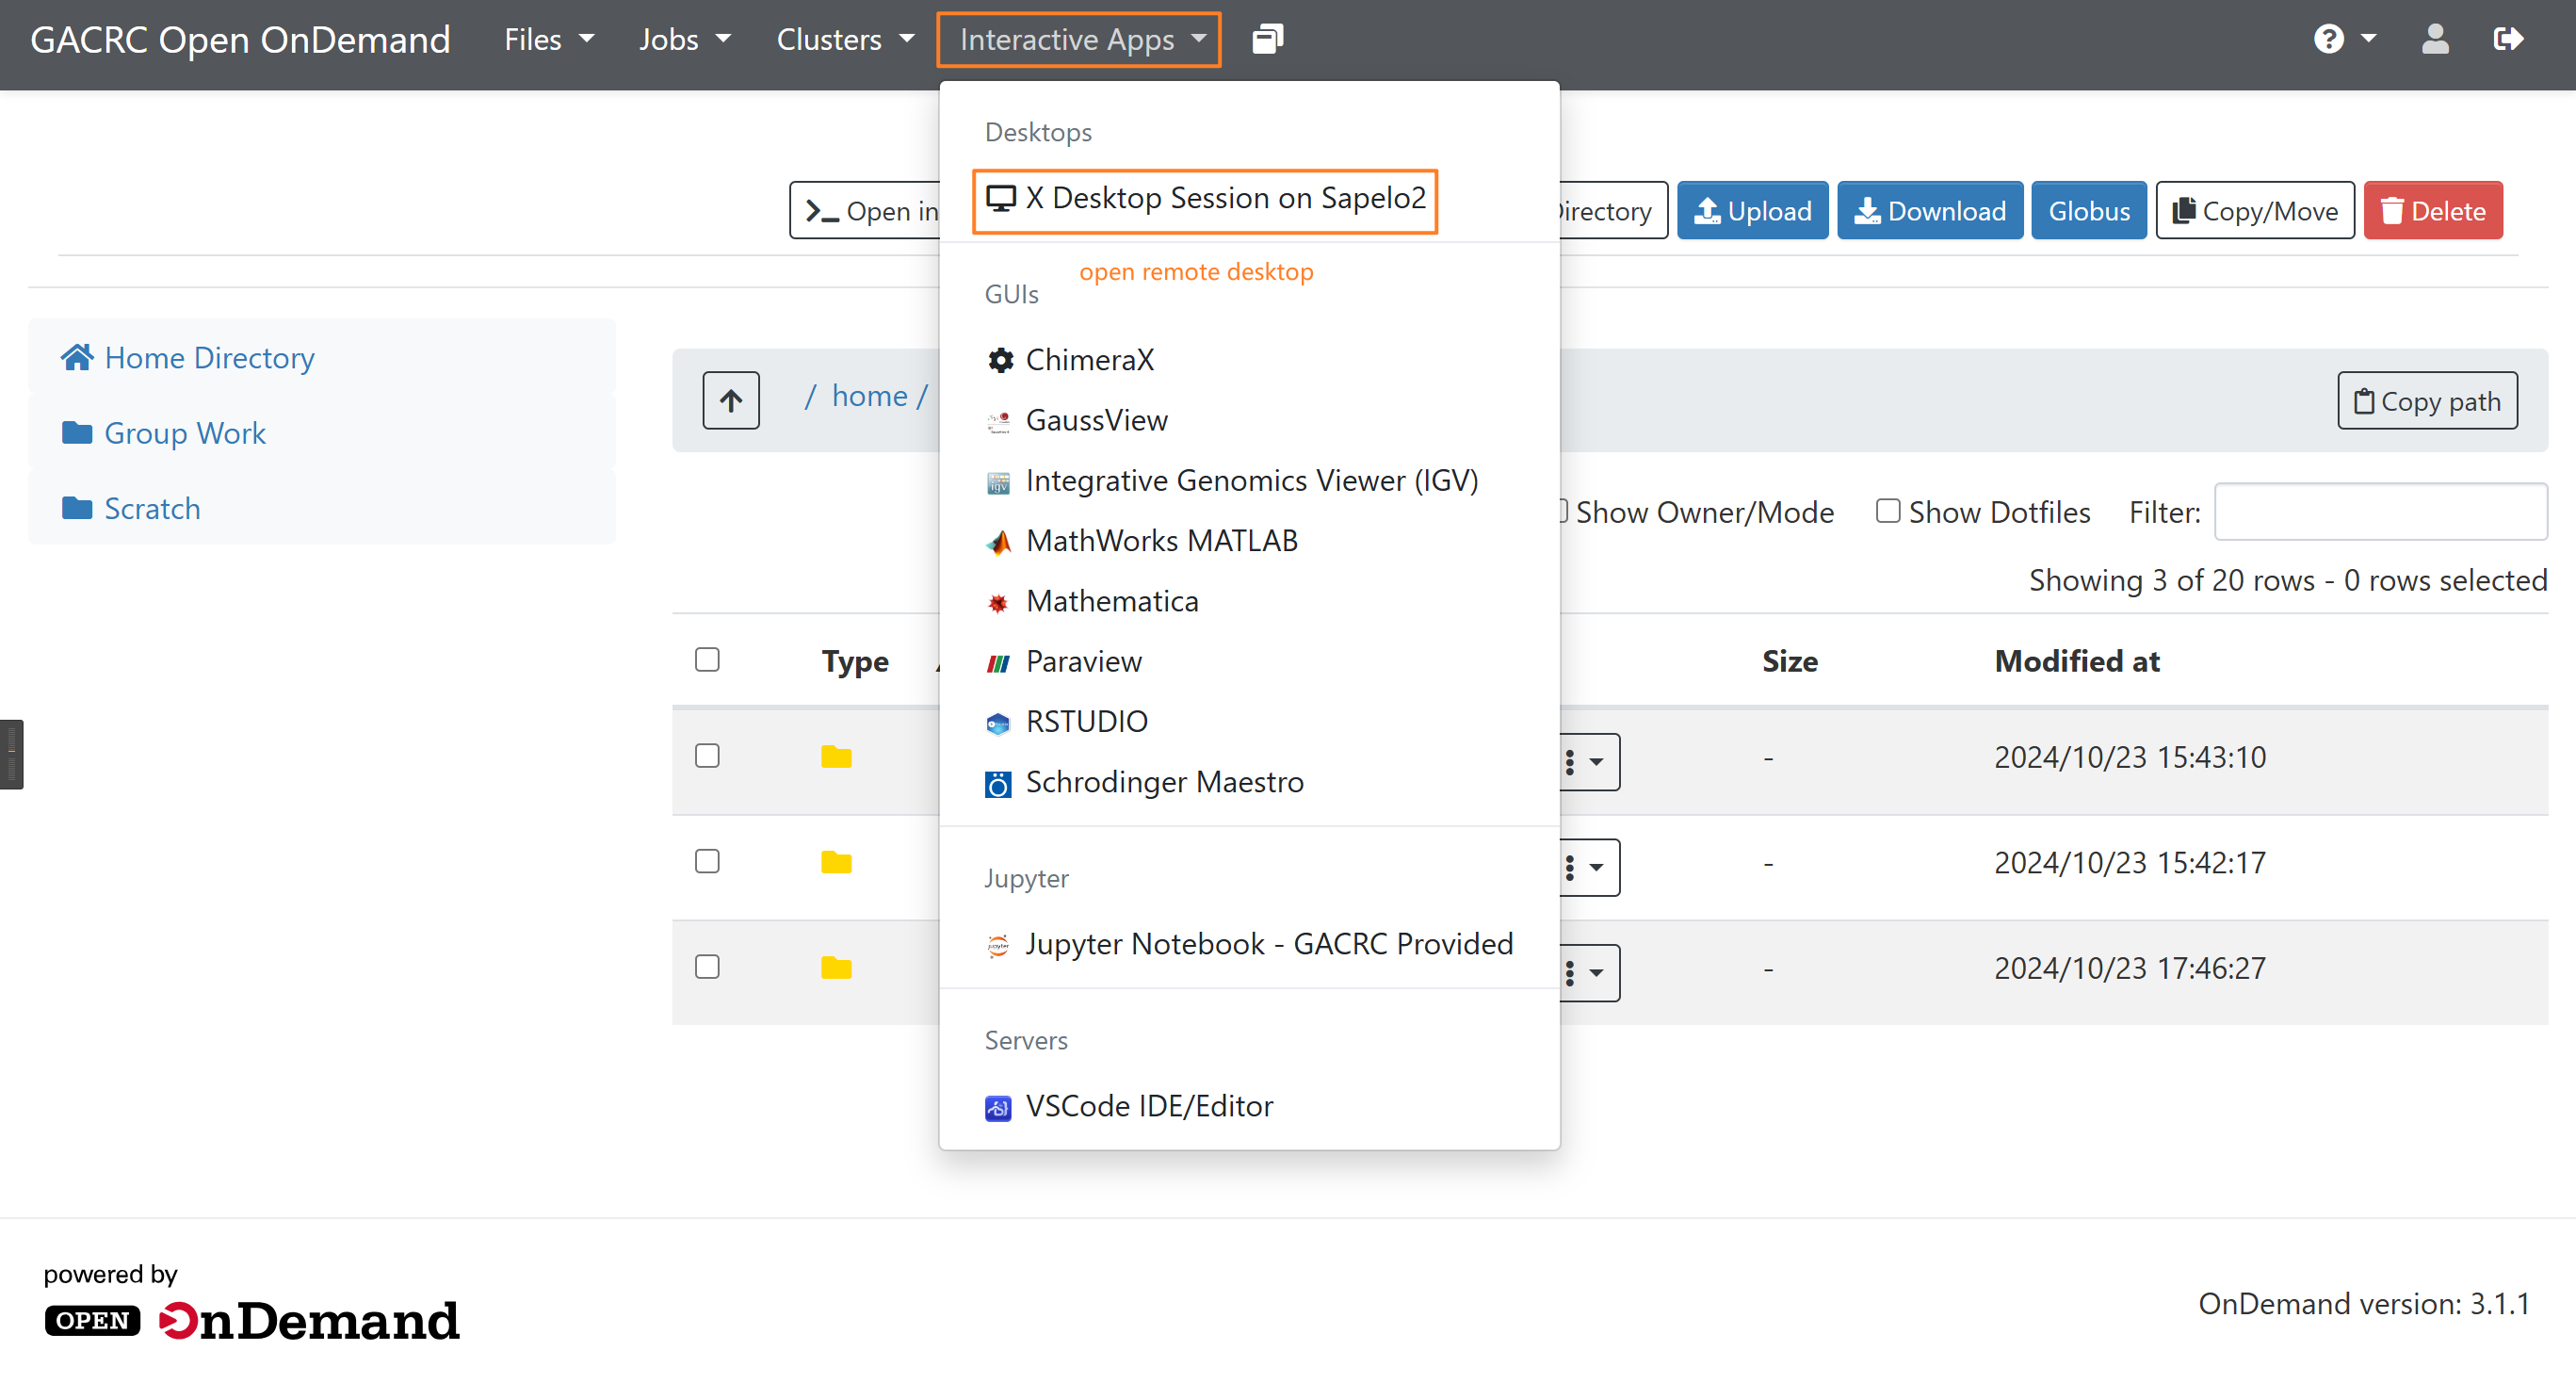Click the Copy/Move button
The image size is (2576, 1383).
click(x=2254, y=211)
